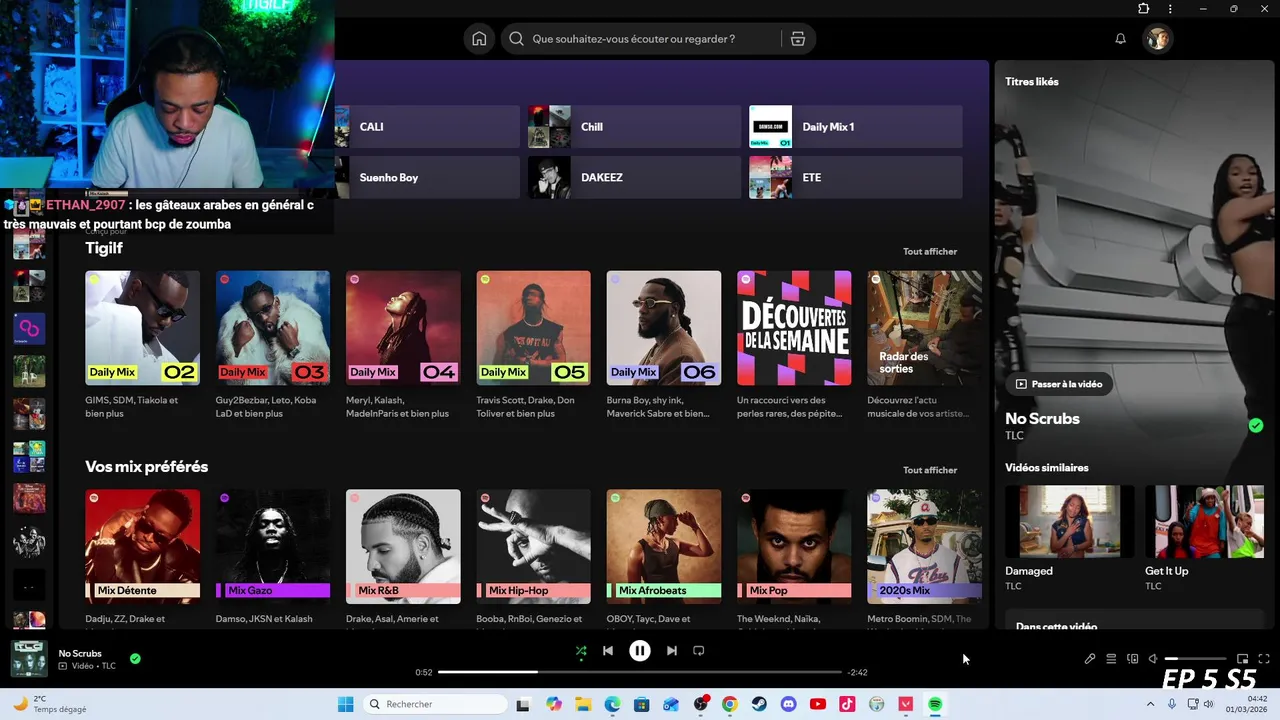Show lyrics with the microphone icon
This screenshot has width=1280, height=720.
coord(1090,659)
